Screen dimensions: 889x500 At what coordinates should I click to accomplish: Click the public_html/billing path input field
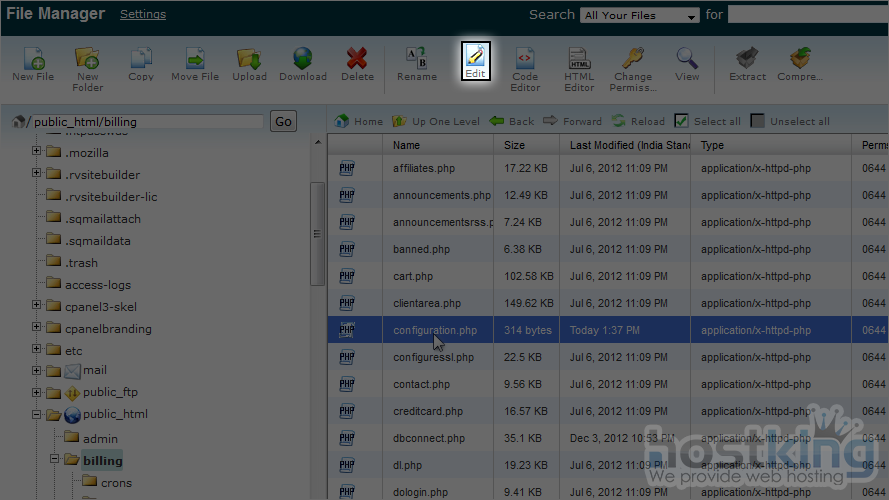[x=145, y=122]
